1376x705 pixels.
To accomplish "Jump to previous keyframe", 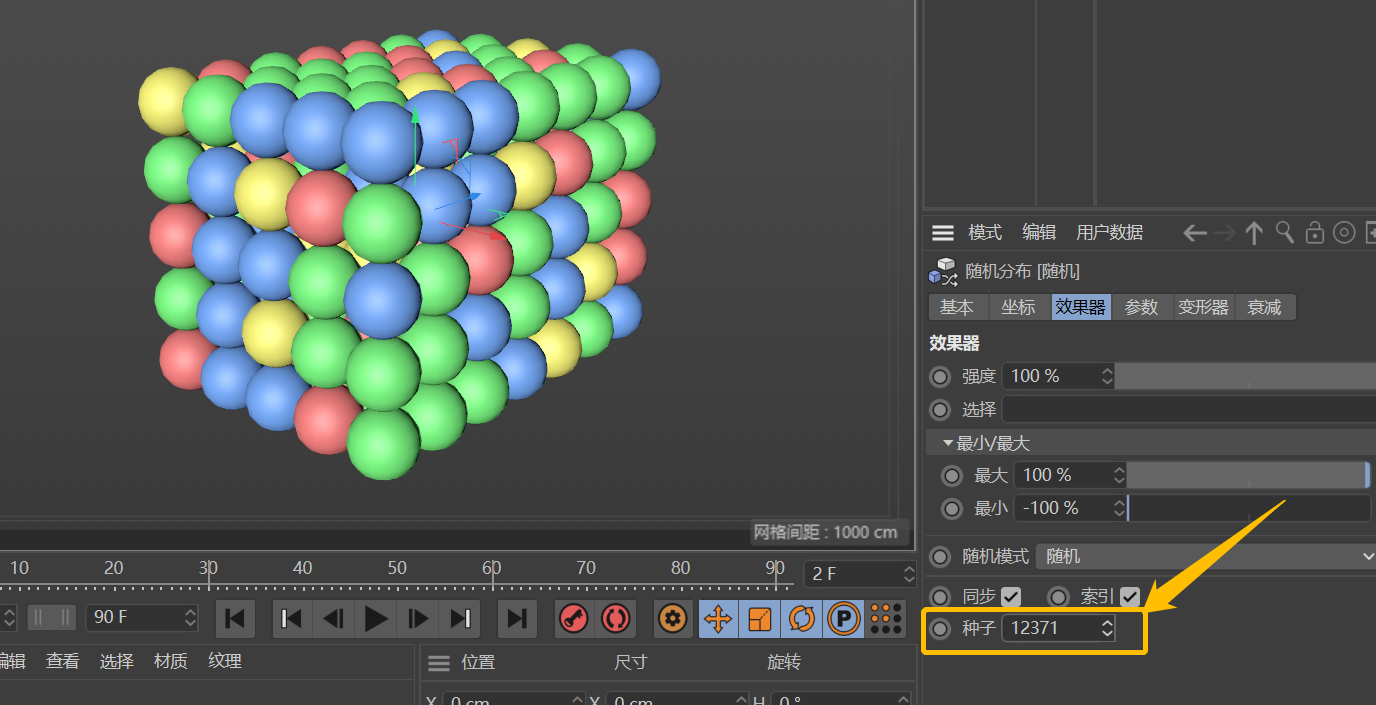I will coord(292,618).
